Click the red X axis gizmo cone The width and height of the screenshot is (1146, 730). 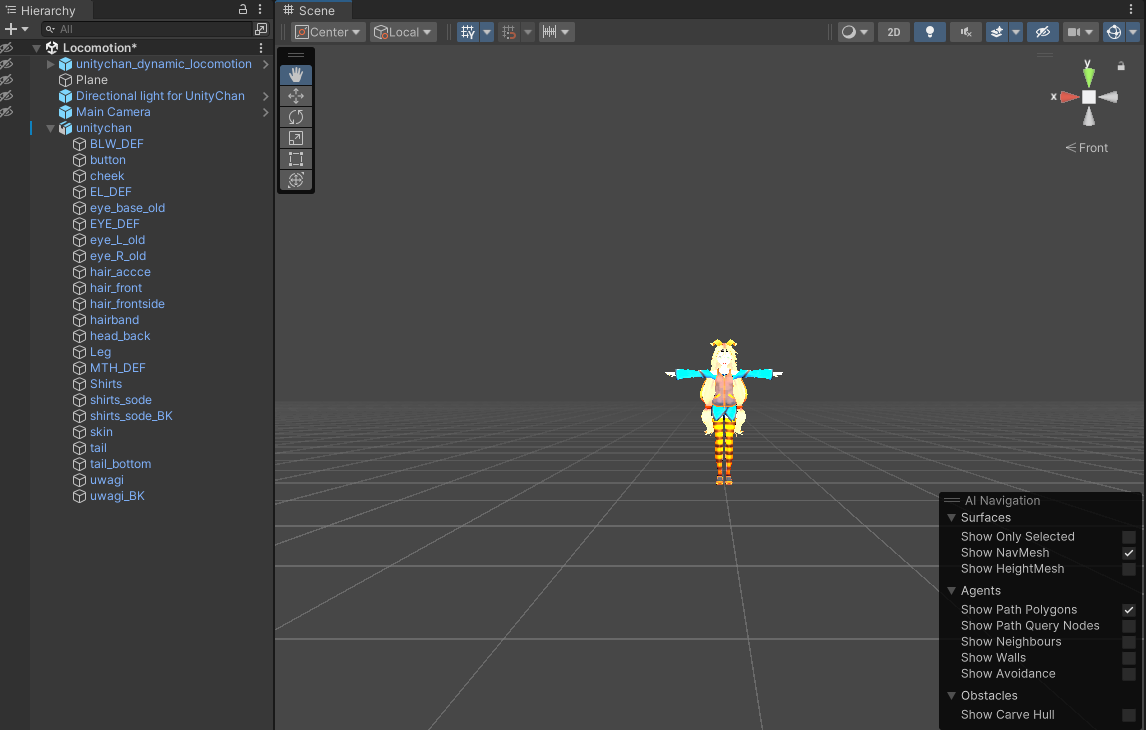pyautogui.click(x=1070, y=96)
